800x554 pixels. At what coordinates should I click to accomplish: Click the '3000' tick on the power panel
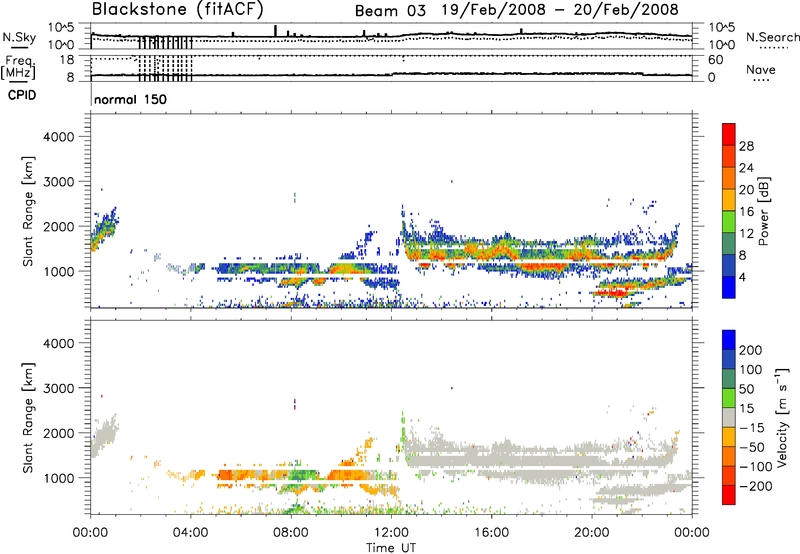coord(59,182)
